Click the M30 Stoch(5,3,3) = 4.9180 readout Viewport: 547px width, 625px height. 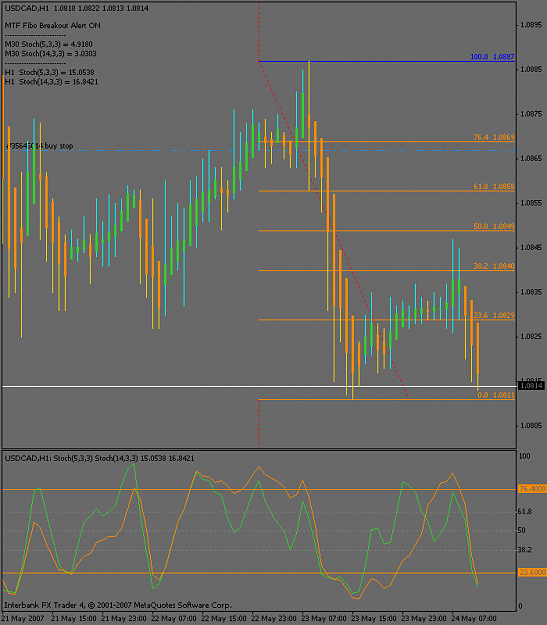(x=49, y=44)
